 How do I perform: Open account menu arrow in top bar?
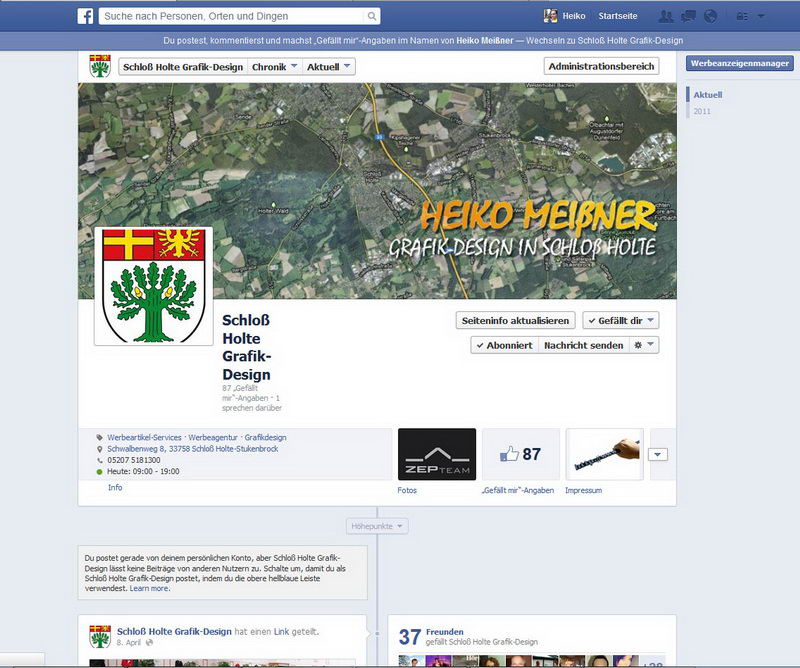click(x=761, y=16)
